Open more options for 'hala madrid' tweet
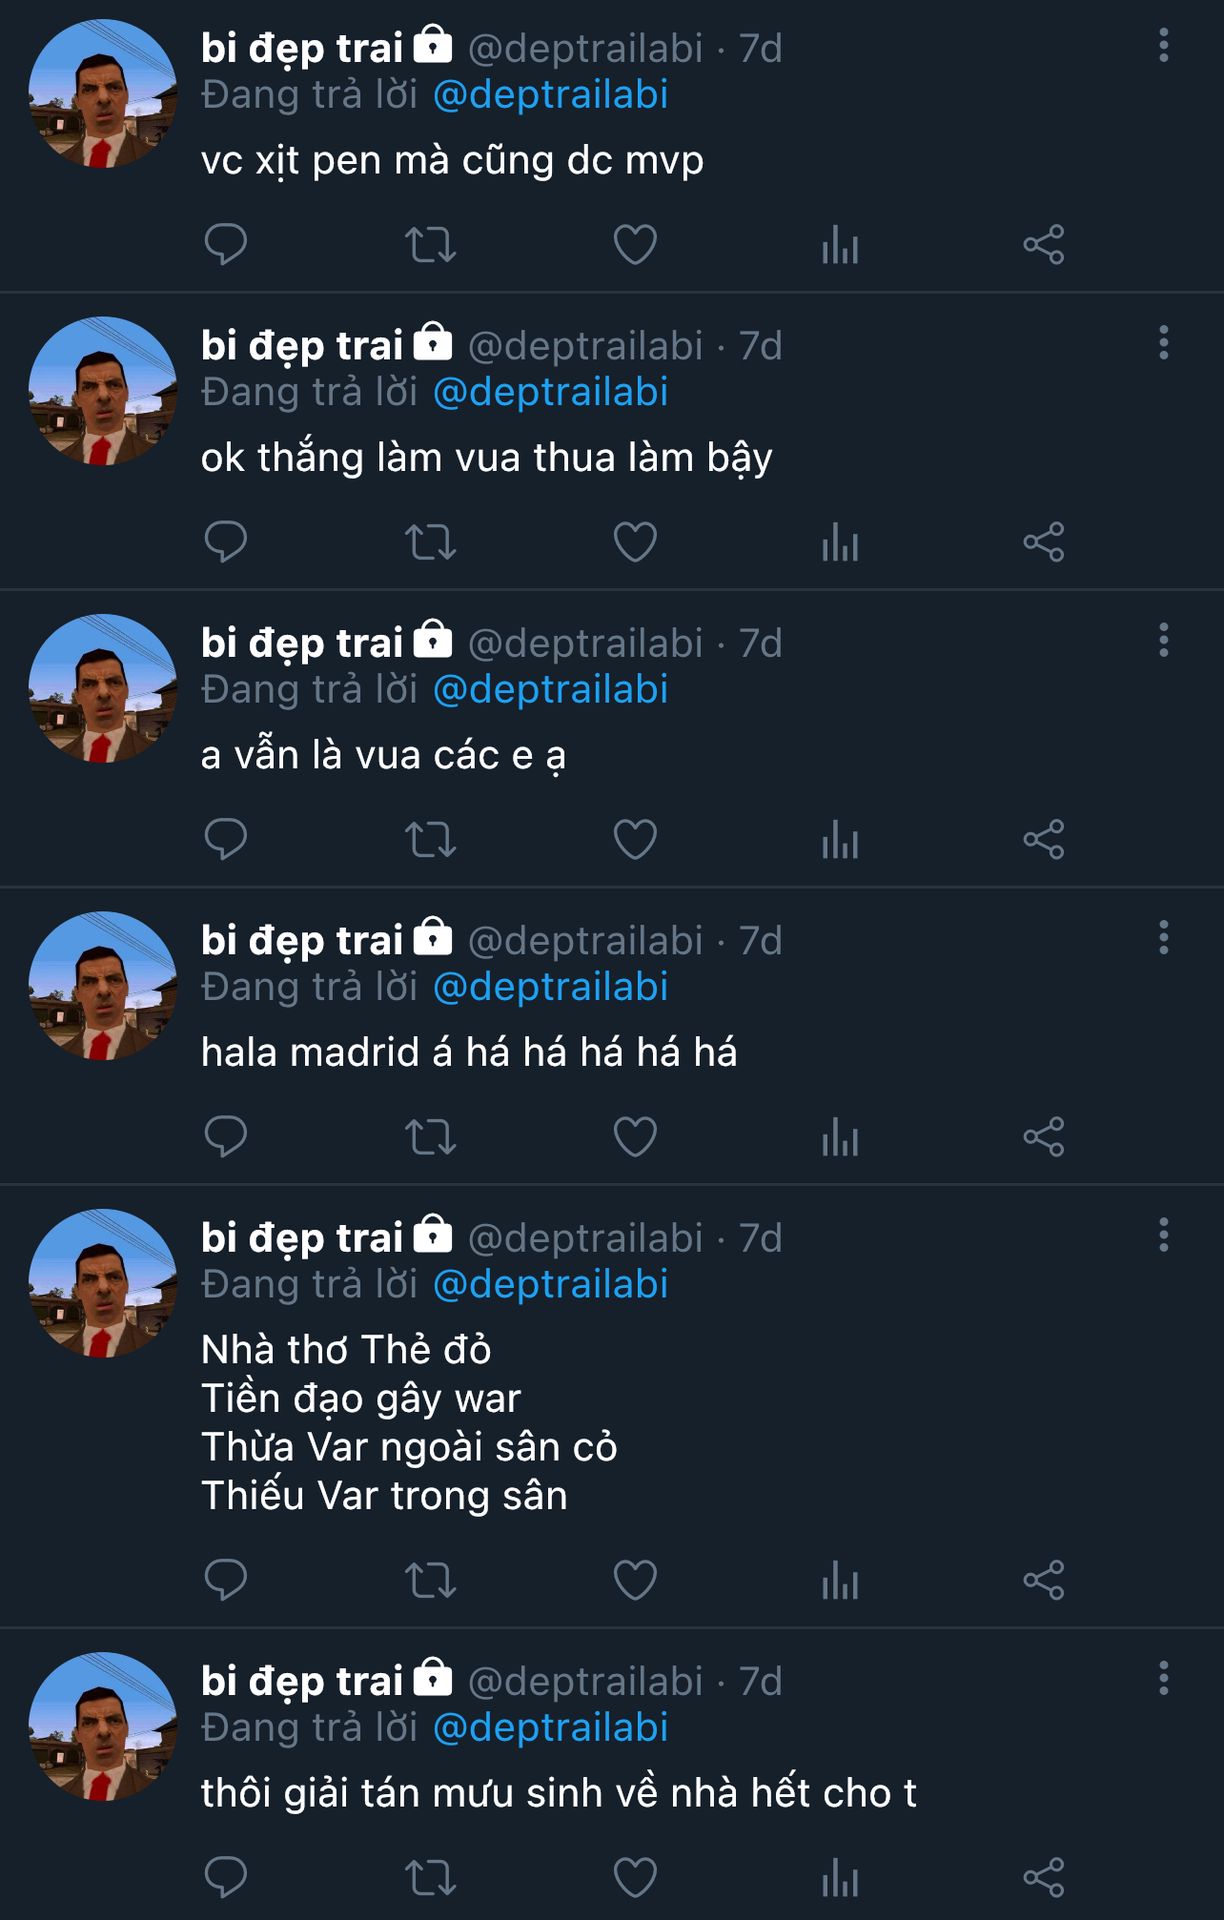This screenshot has width=1224, height=1920. click(x=1163, y=938)
